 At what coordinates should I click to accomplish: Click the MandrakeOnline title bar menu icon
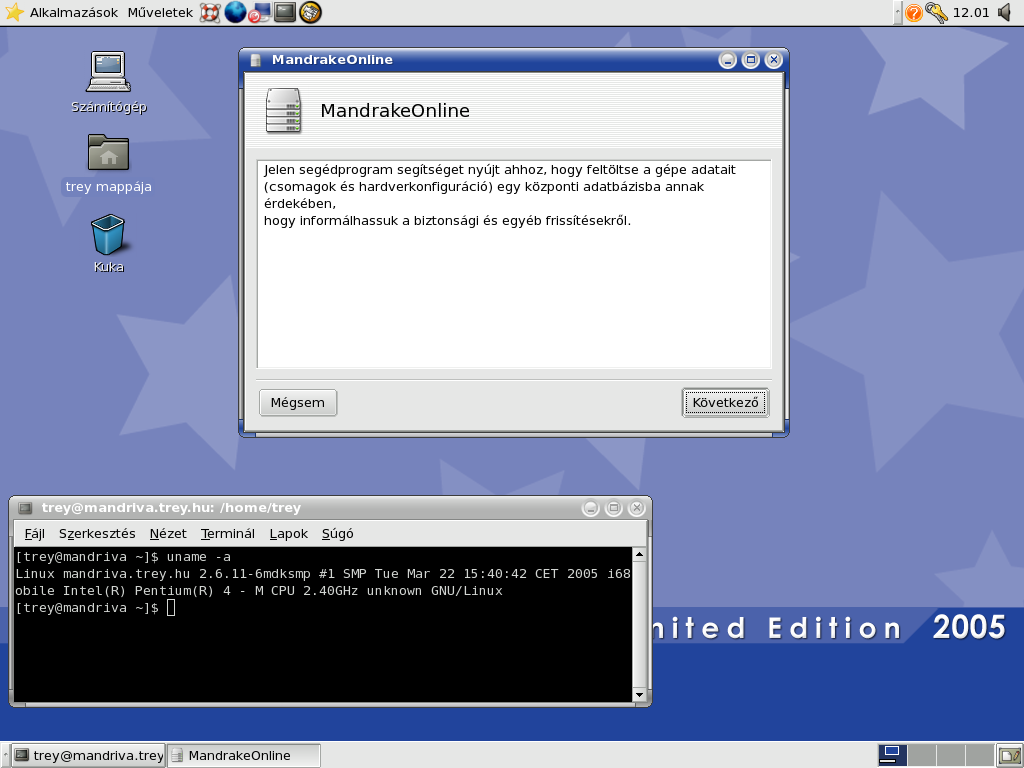256,60
